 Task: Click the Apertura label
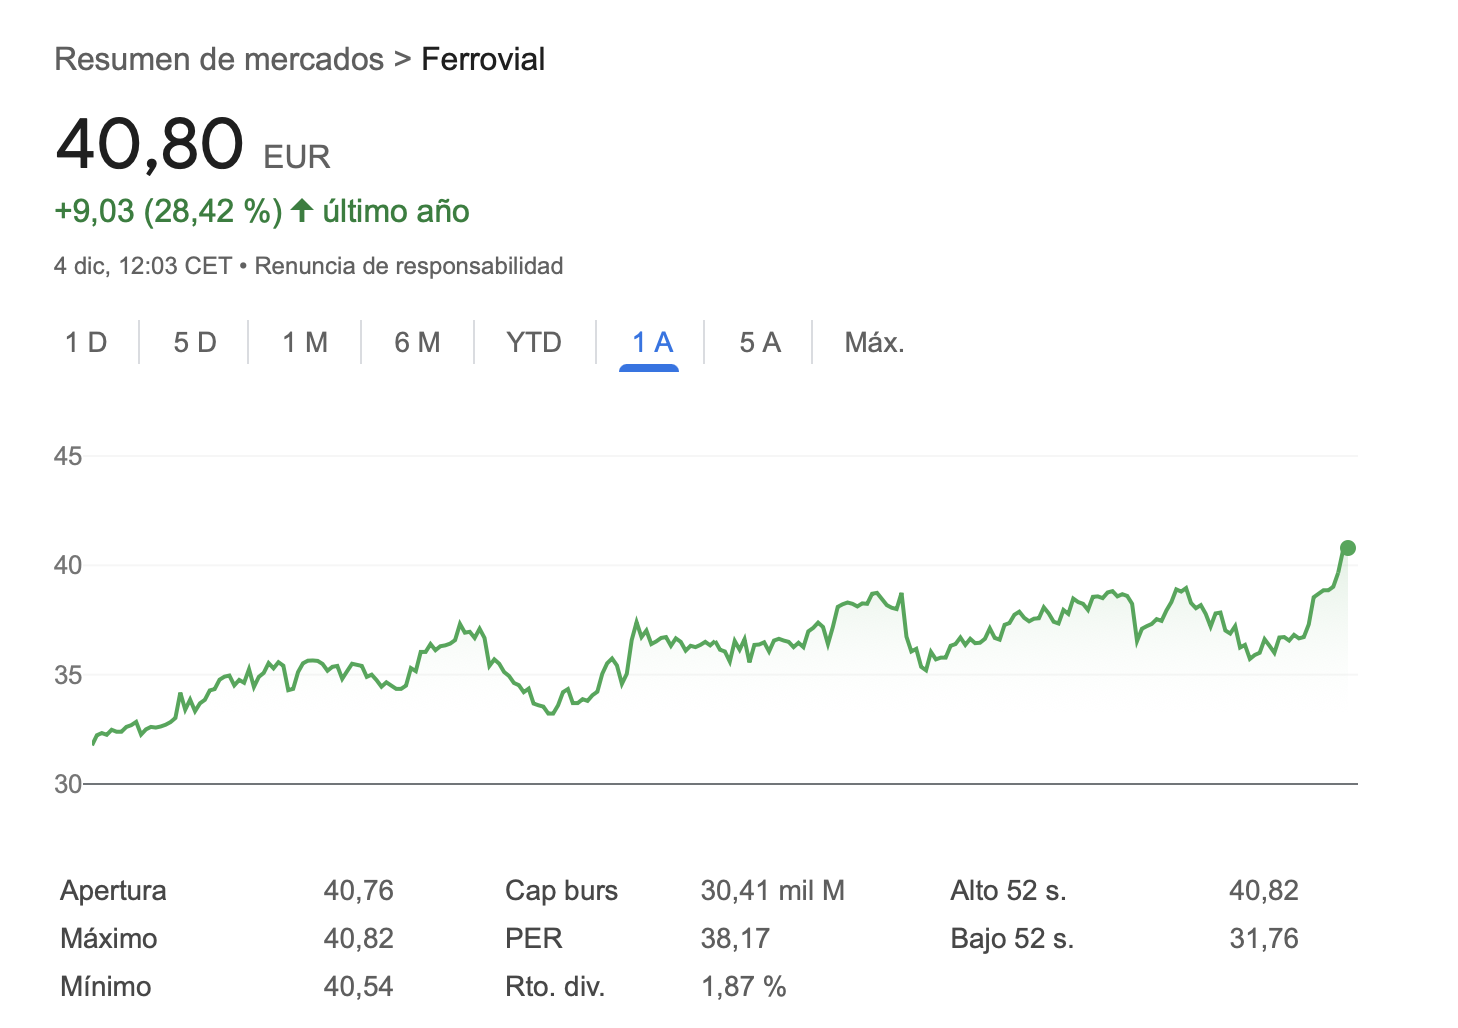pos(113,891)
